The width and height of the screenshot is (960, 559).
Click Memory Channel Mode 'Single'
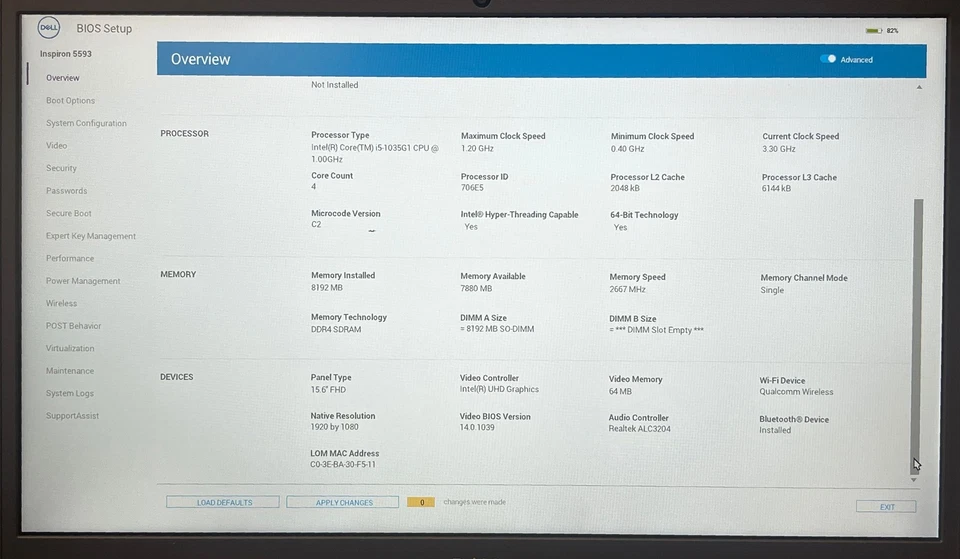click(772, 290)
